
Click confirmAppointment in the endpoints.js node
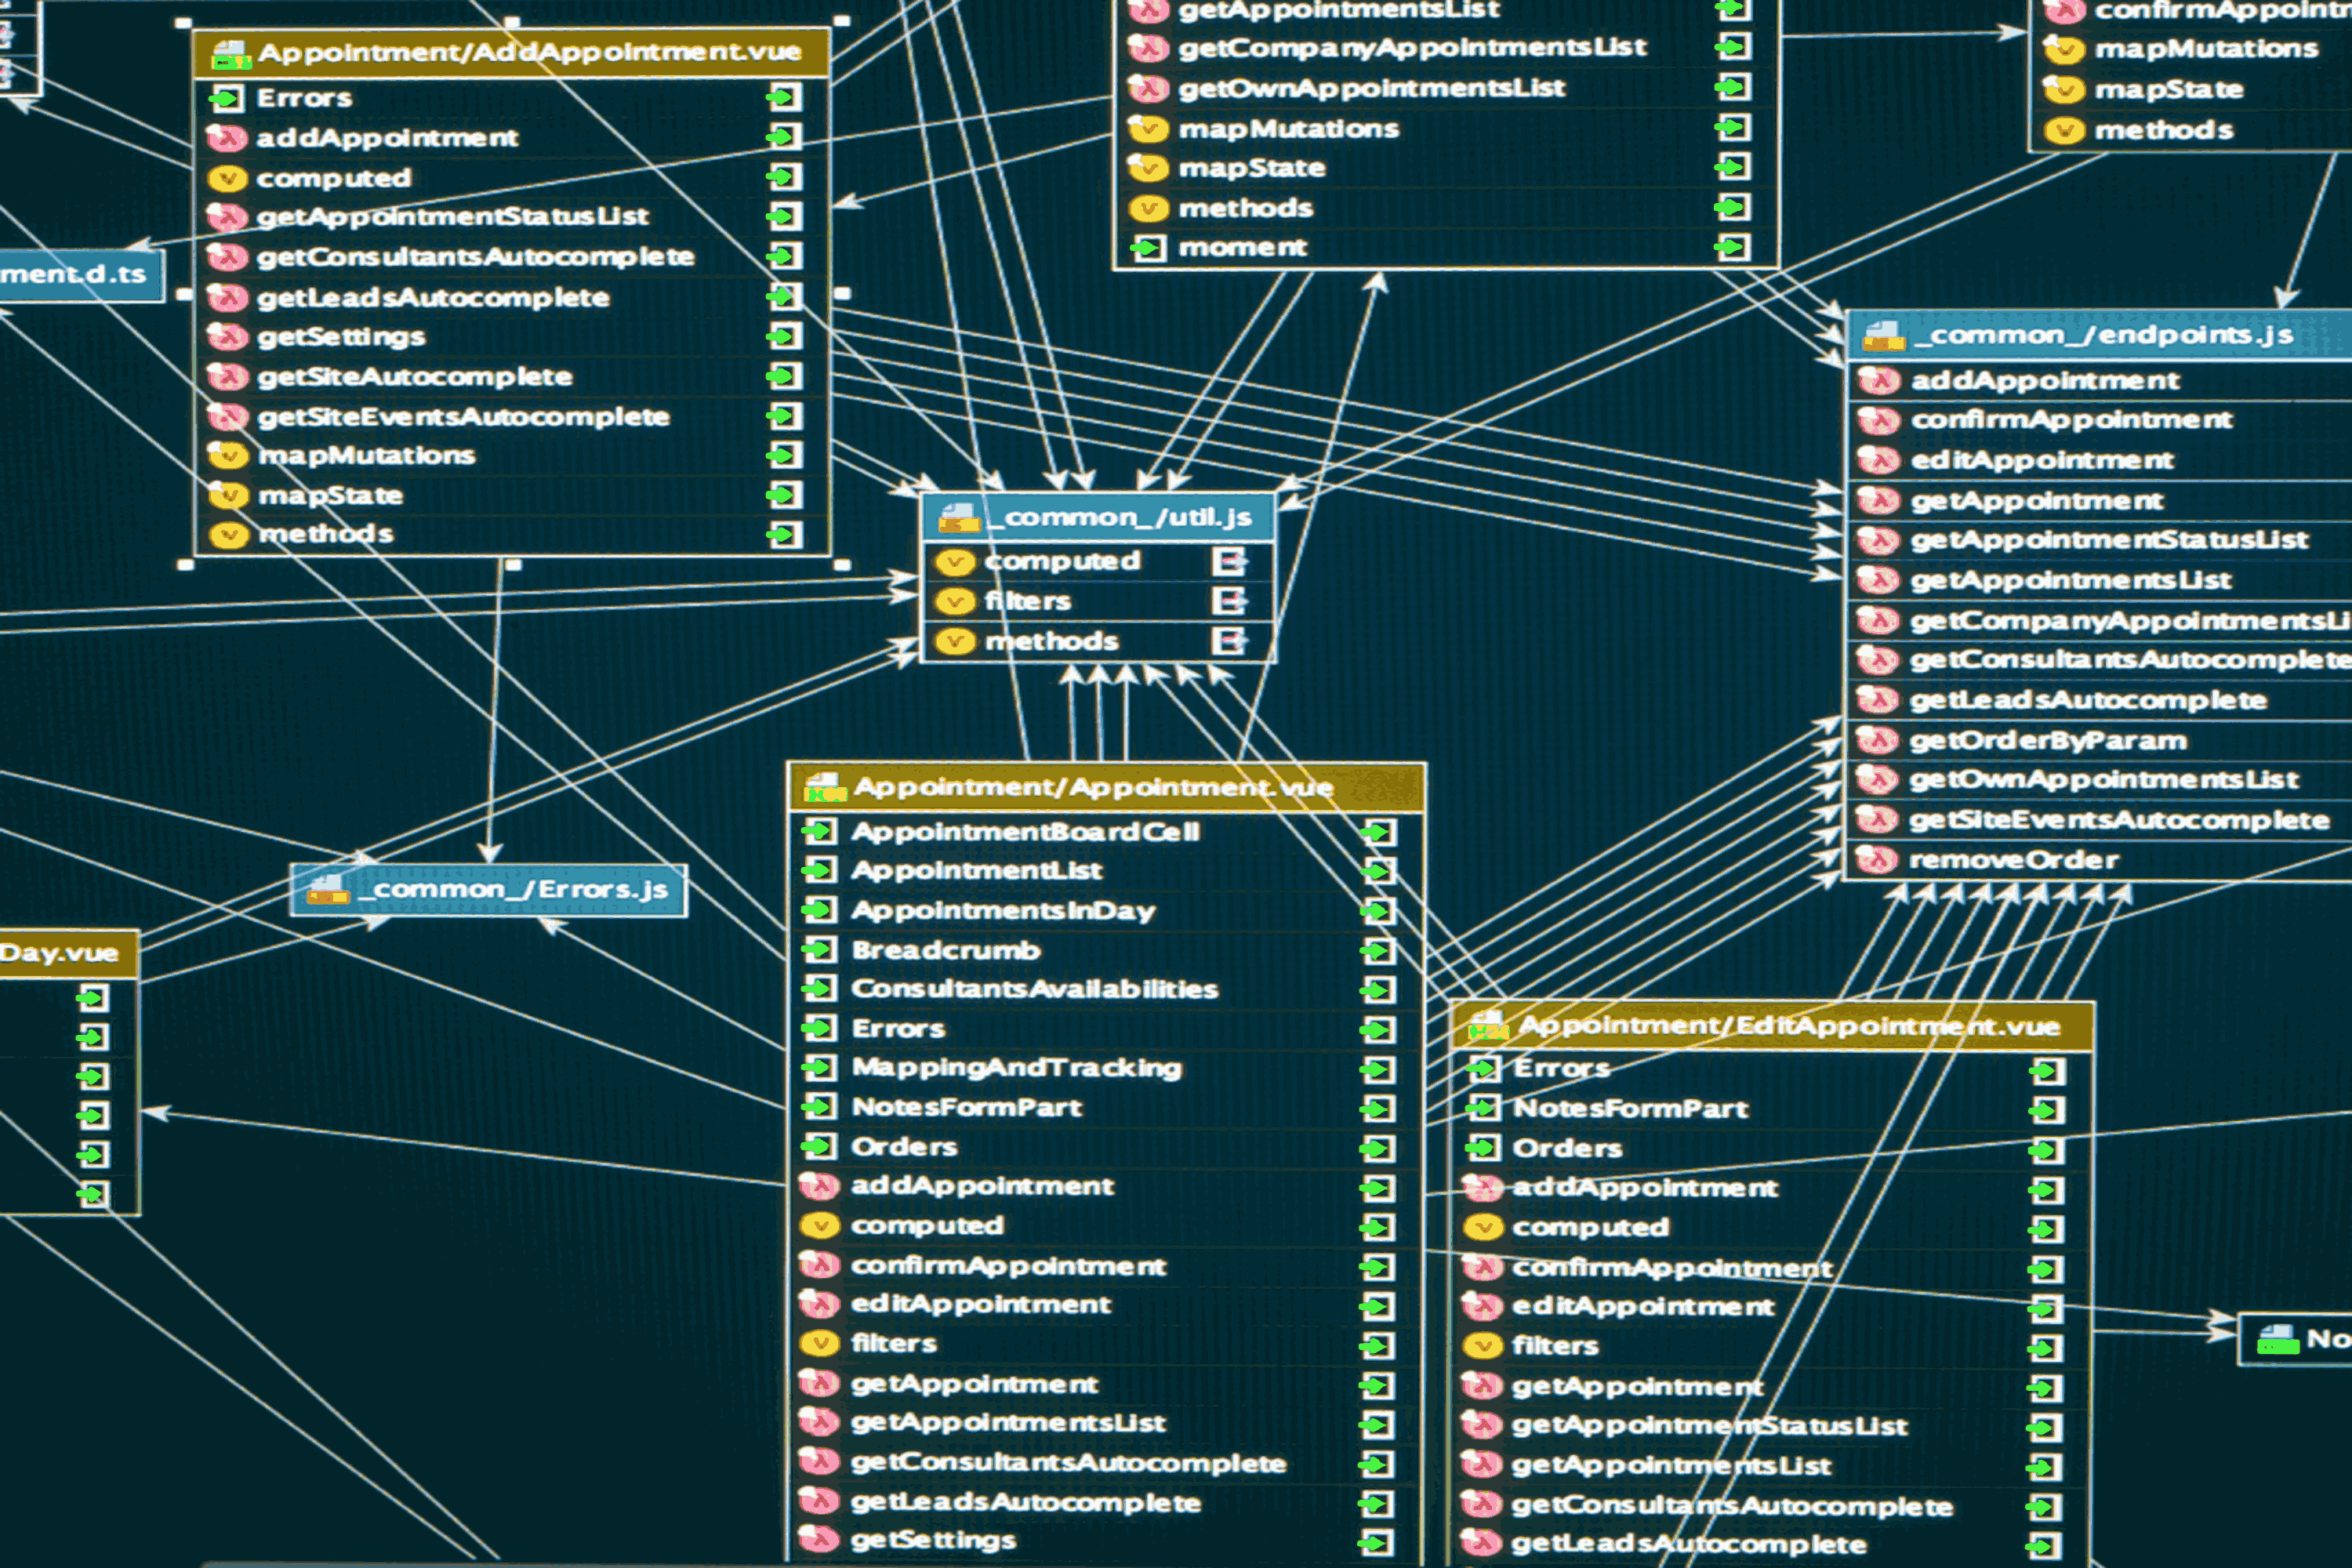coord(2071,420)
